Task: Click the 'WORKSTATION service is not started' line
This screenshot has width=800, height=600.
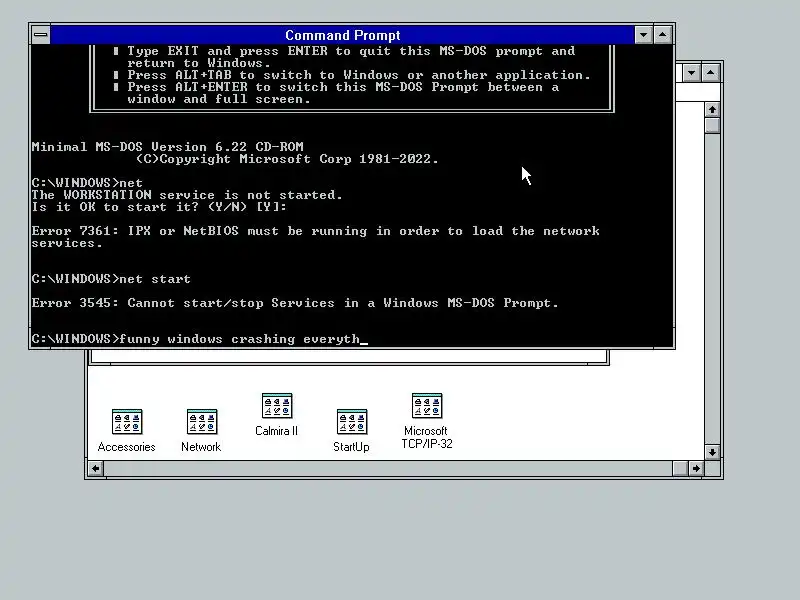Action: pos(187,195)
